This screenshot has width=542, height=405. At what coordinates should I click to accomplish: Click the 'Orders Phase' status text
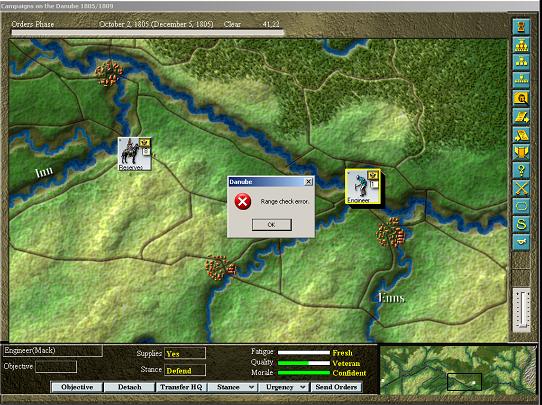point(33,24)
